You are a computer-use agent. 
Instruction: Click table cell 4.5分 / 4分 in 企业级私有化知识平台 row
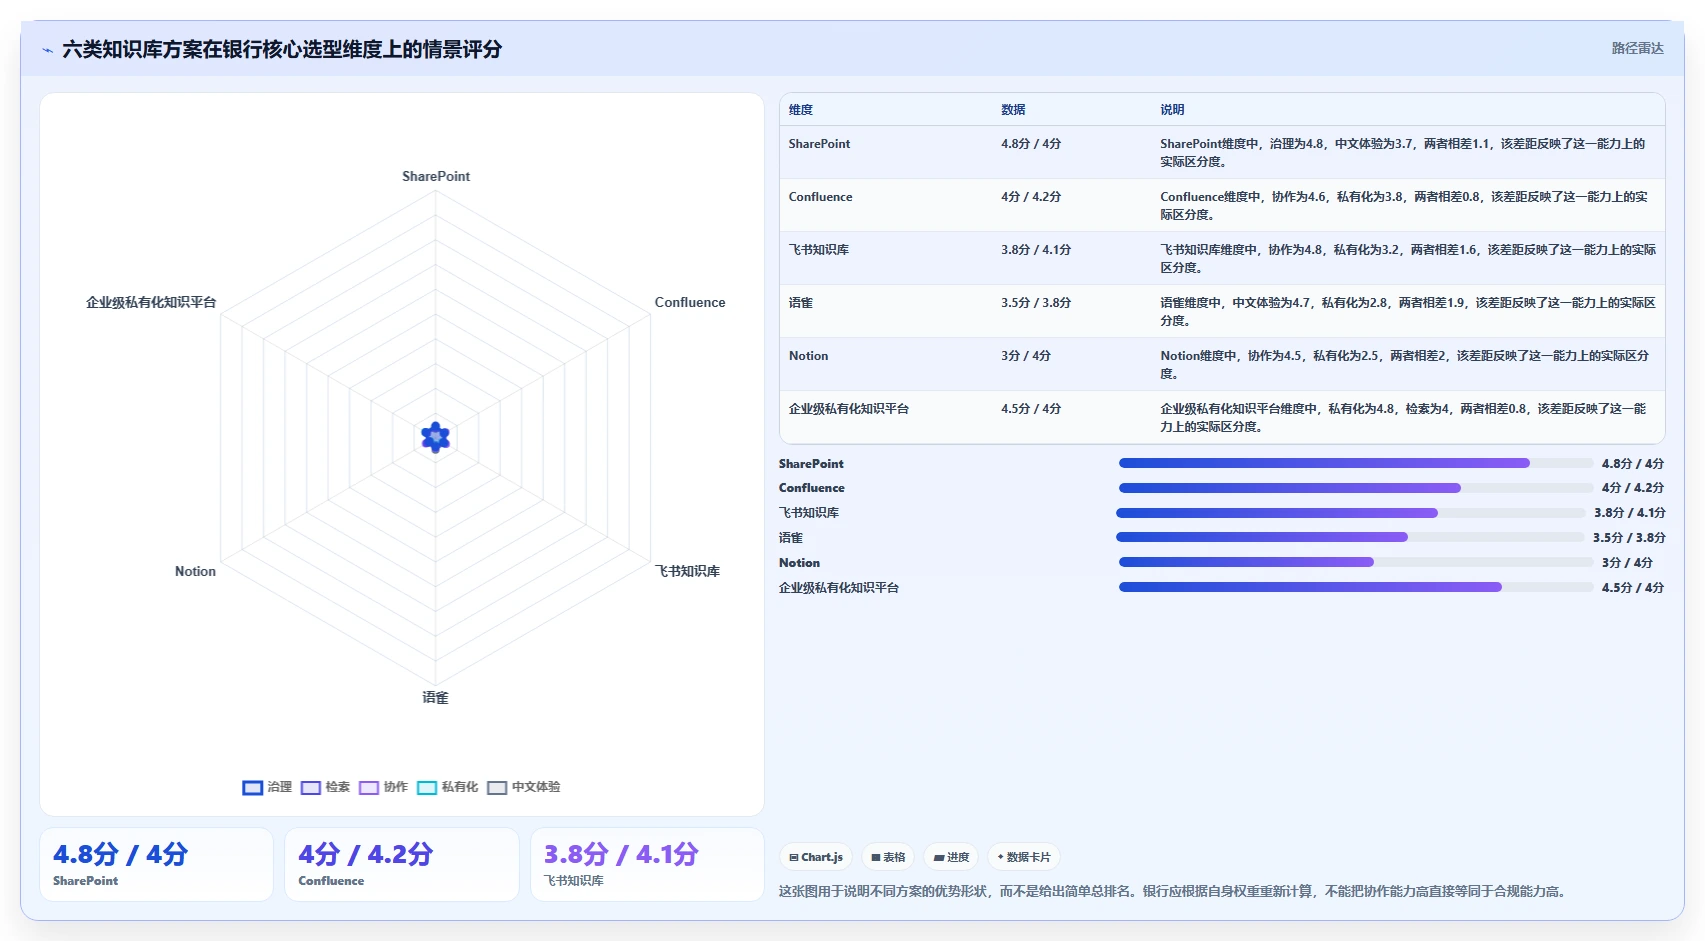tap(1031, 409)
